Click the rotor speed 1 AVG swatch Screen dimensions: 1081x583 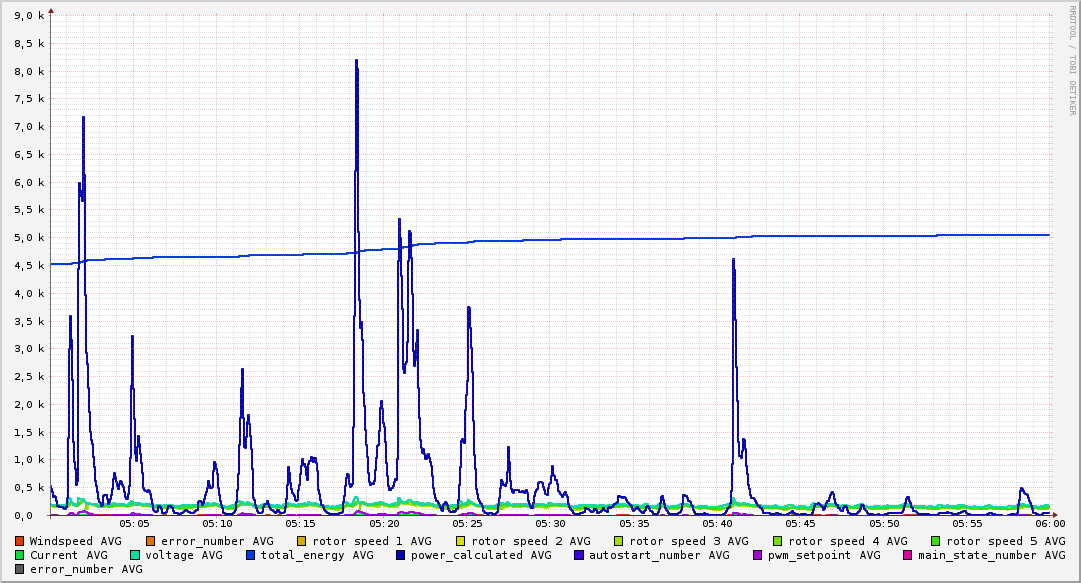(301, 542)
